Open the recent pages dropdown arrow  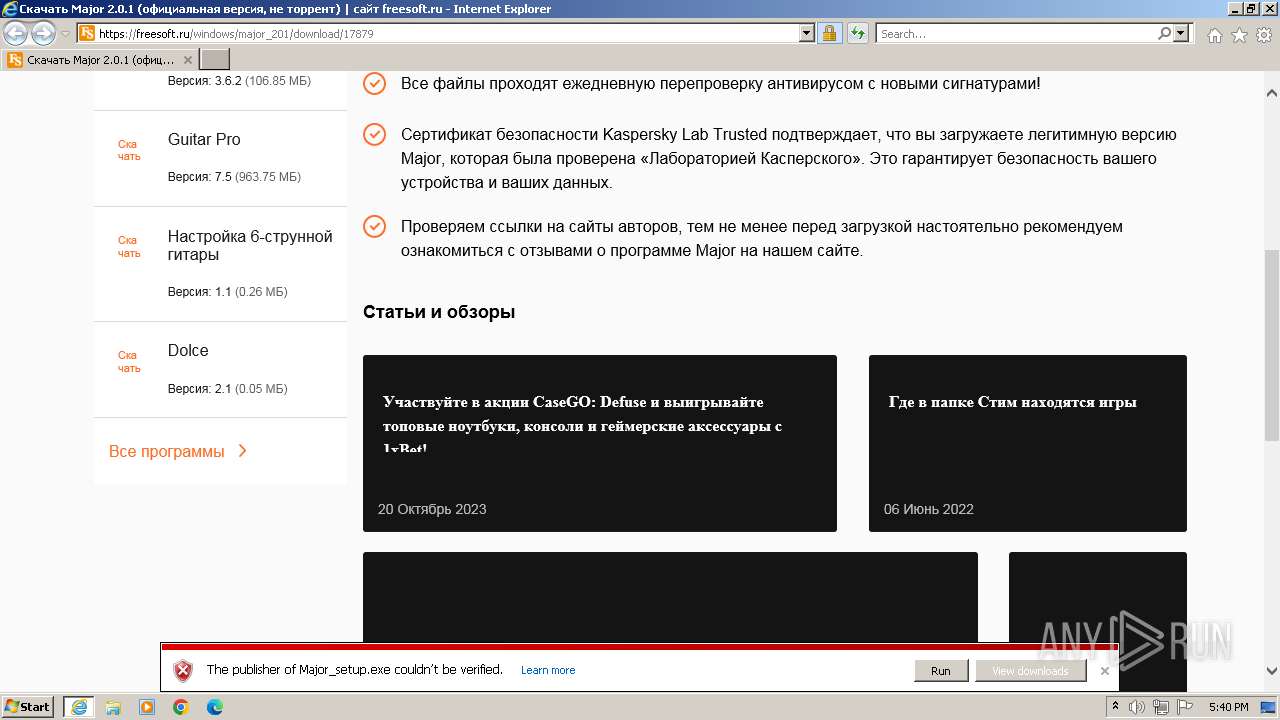coord(65,33)
